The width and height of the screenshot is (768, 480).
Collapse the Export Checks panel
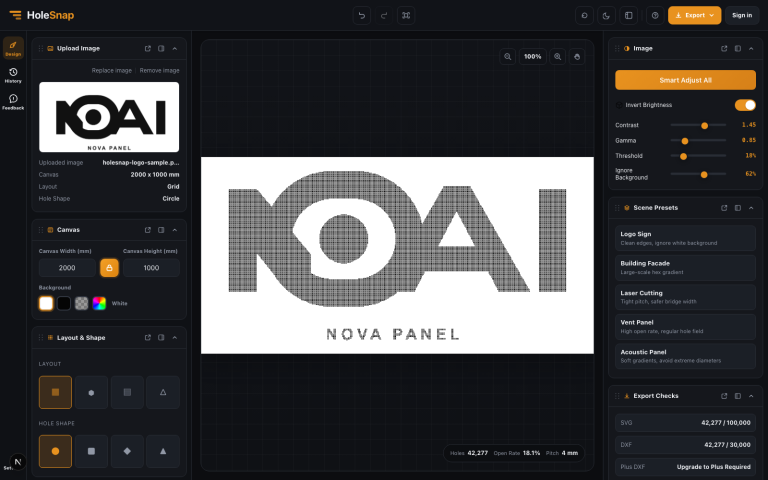point(751,396)
